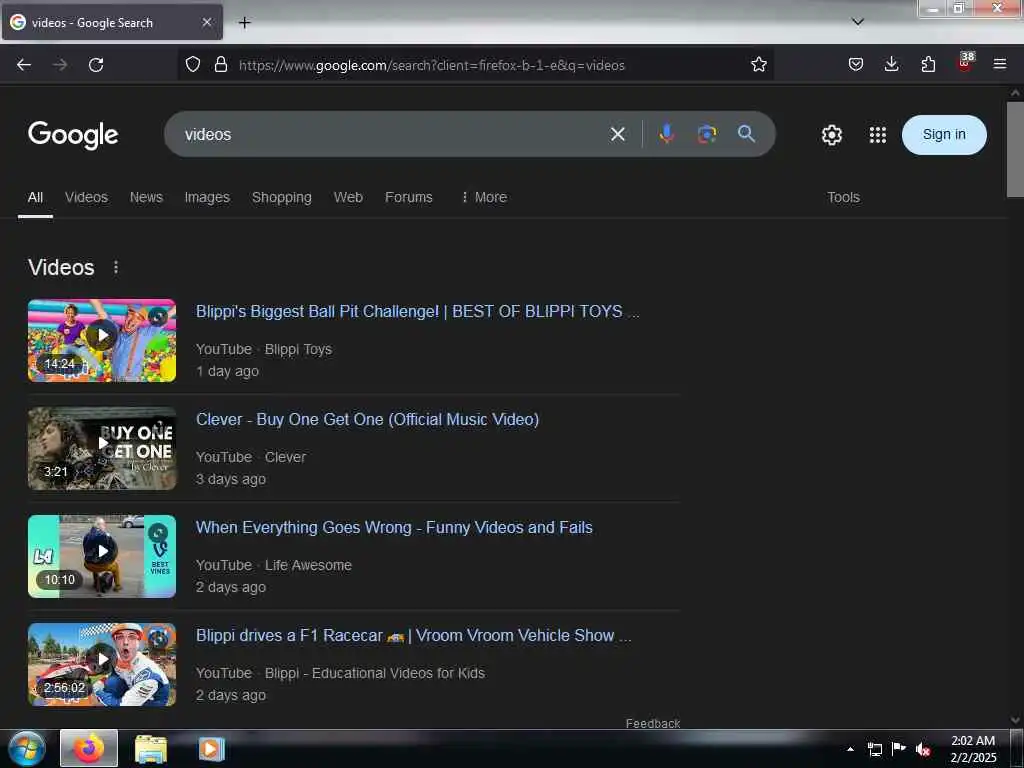The width and height of the screenshot is (1024, 768).
Task: Open Google quick settings gear
Action: [831, 135]
